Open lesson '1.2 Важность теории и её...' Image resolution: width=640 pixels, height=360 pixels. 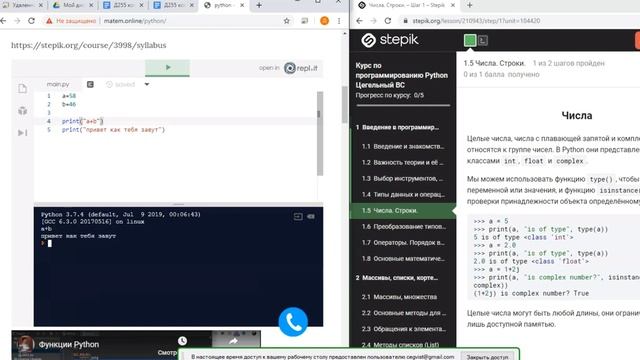click(x=402, y=162)
